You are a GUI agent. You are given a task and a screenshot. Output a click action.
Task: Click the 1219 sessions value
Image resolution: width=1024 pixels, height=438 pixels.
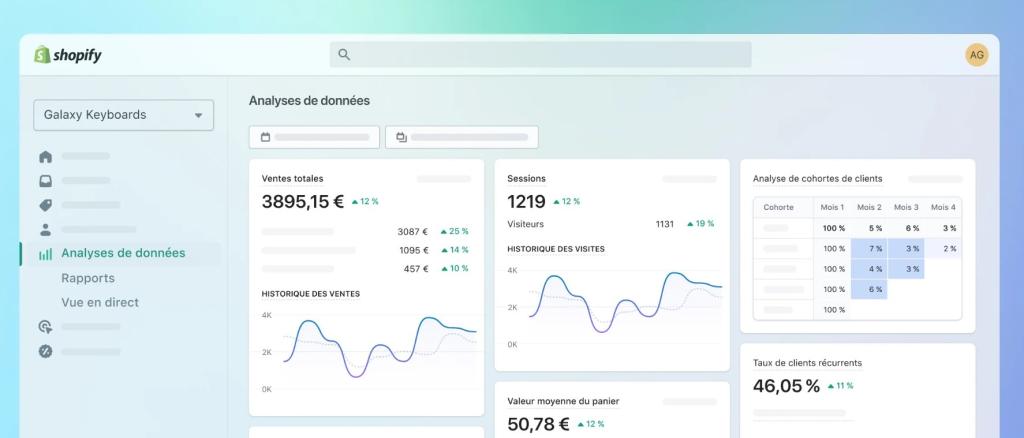point(526,201)
